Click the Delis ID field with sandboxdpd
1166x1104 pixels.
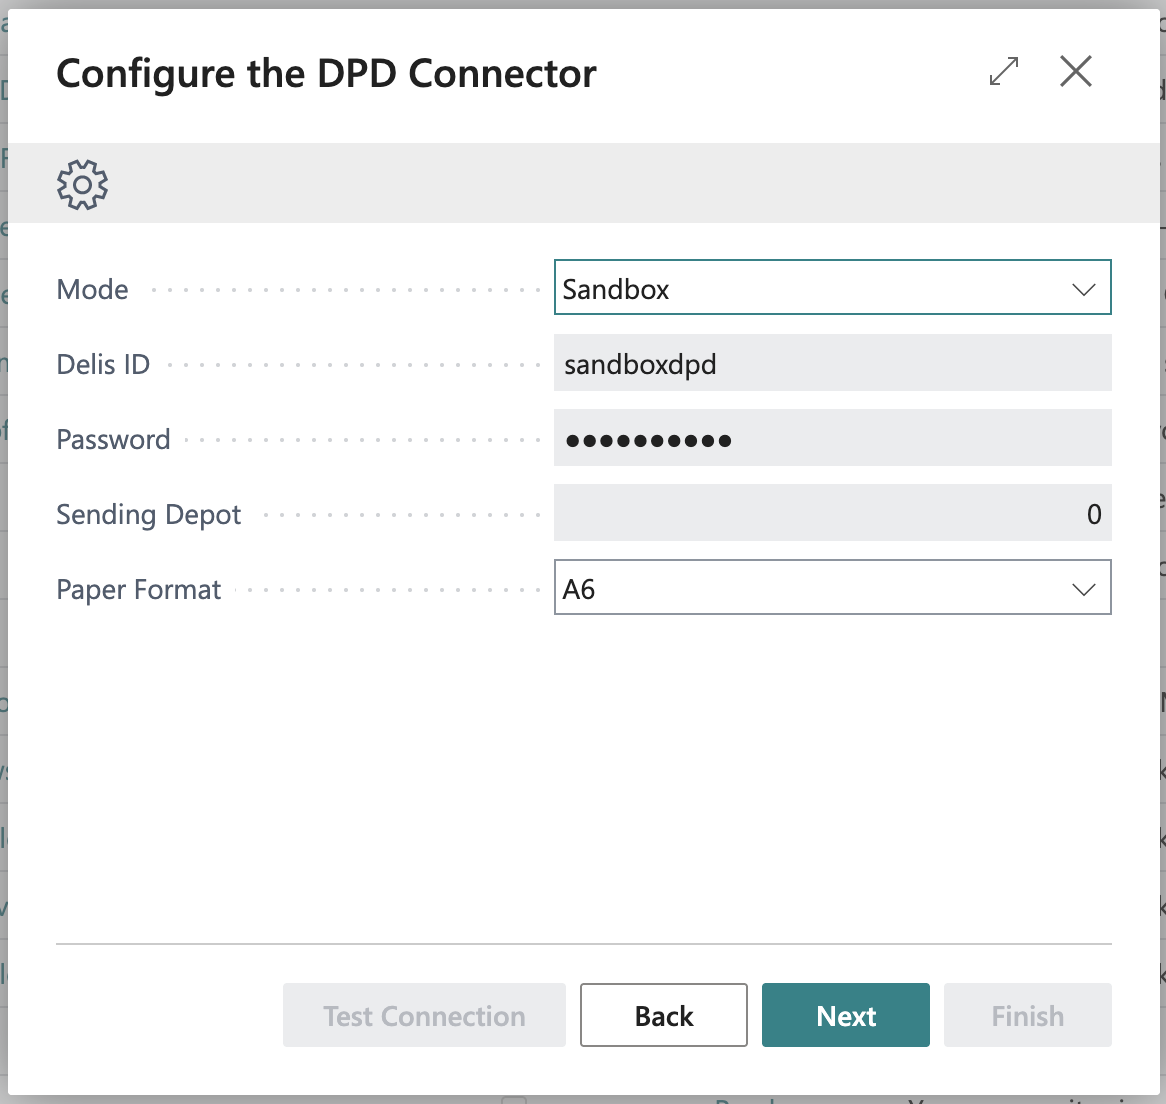[x=832, y=363]
